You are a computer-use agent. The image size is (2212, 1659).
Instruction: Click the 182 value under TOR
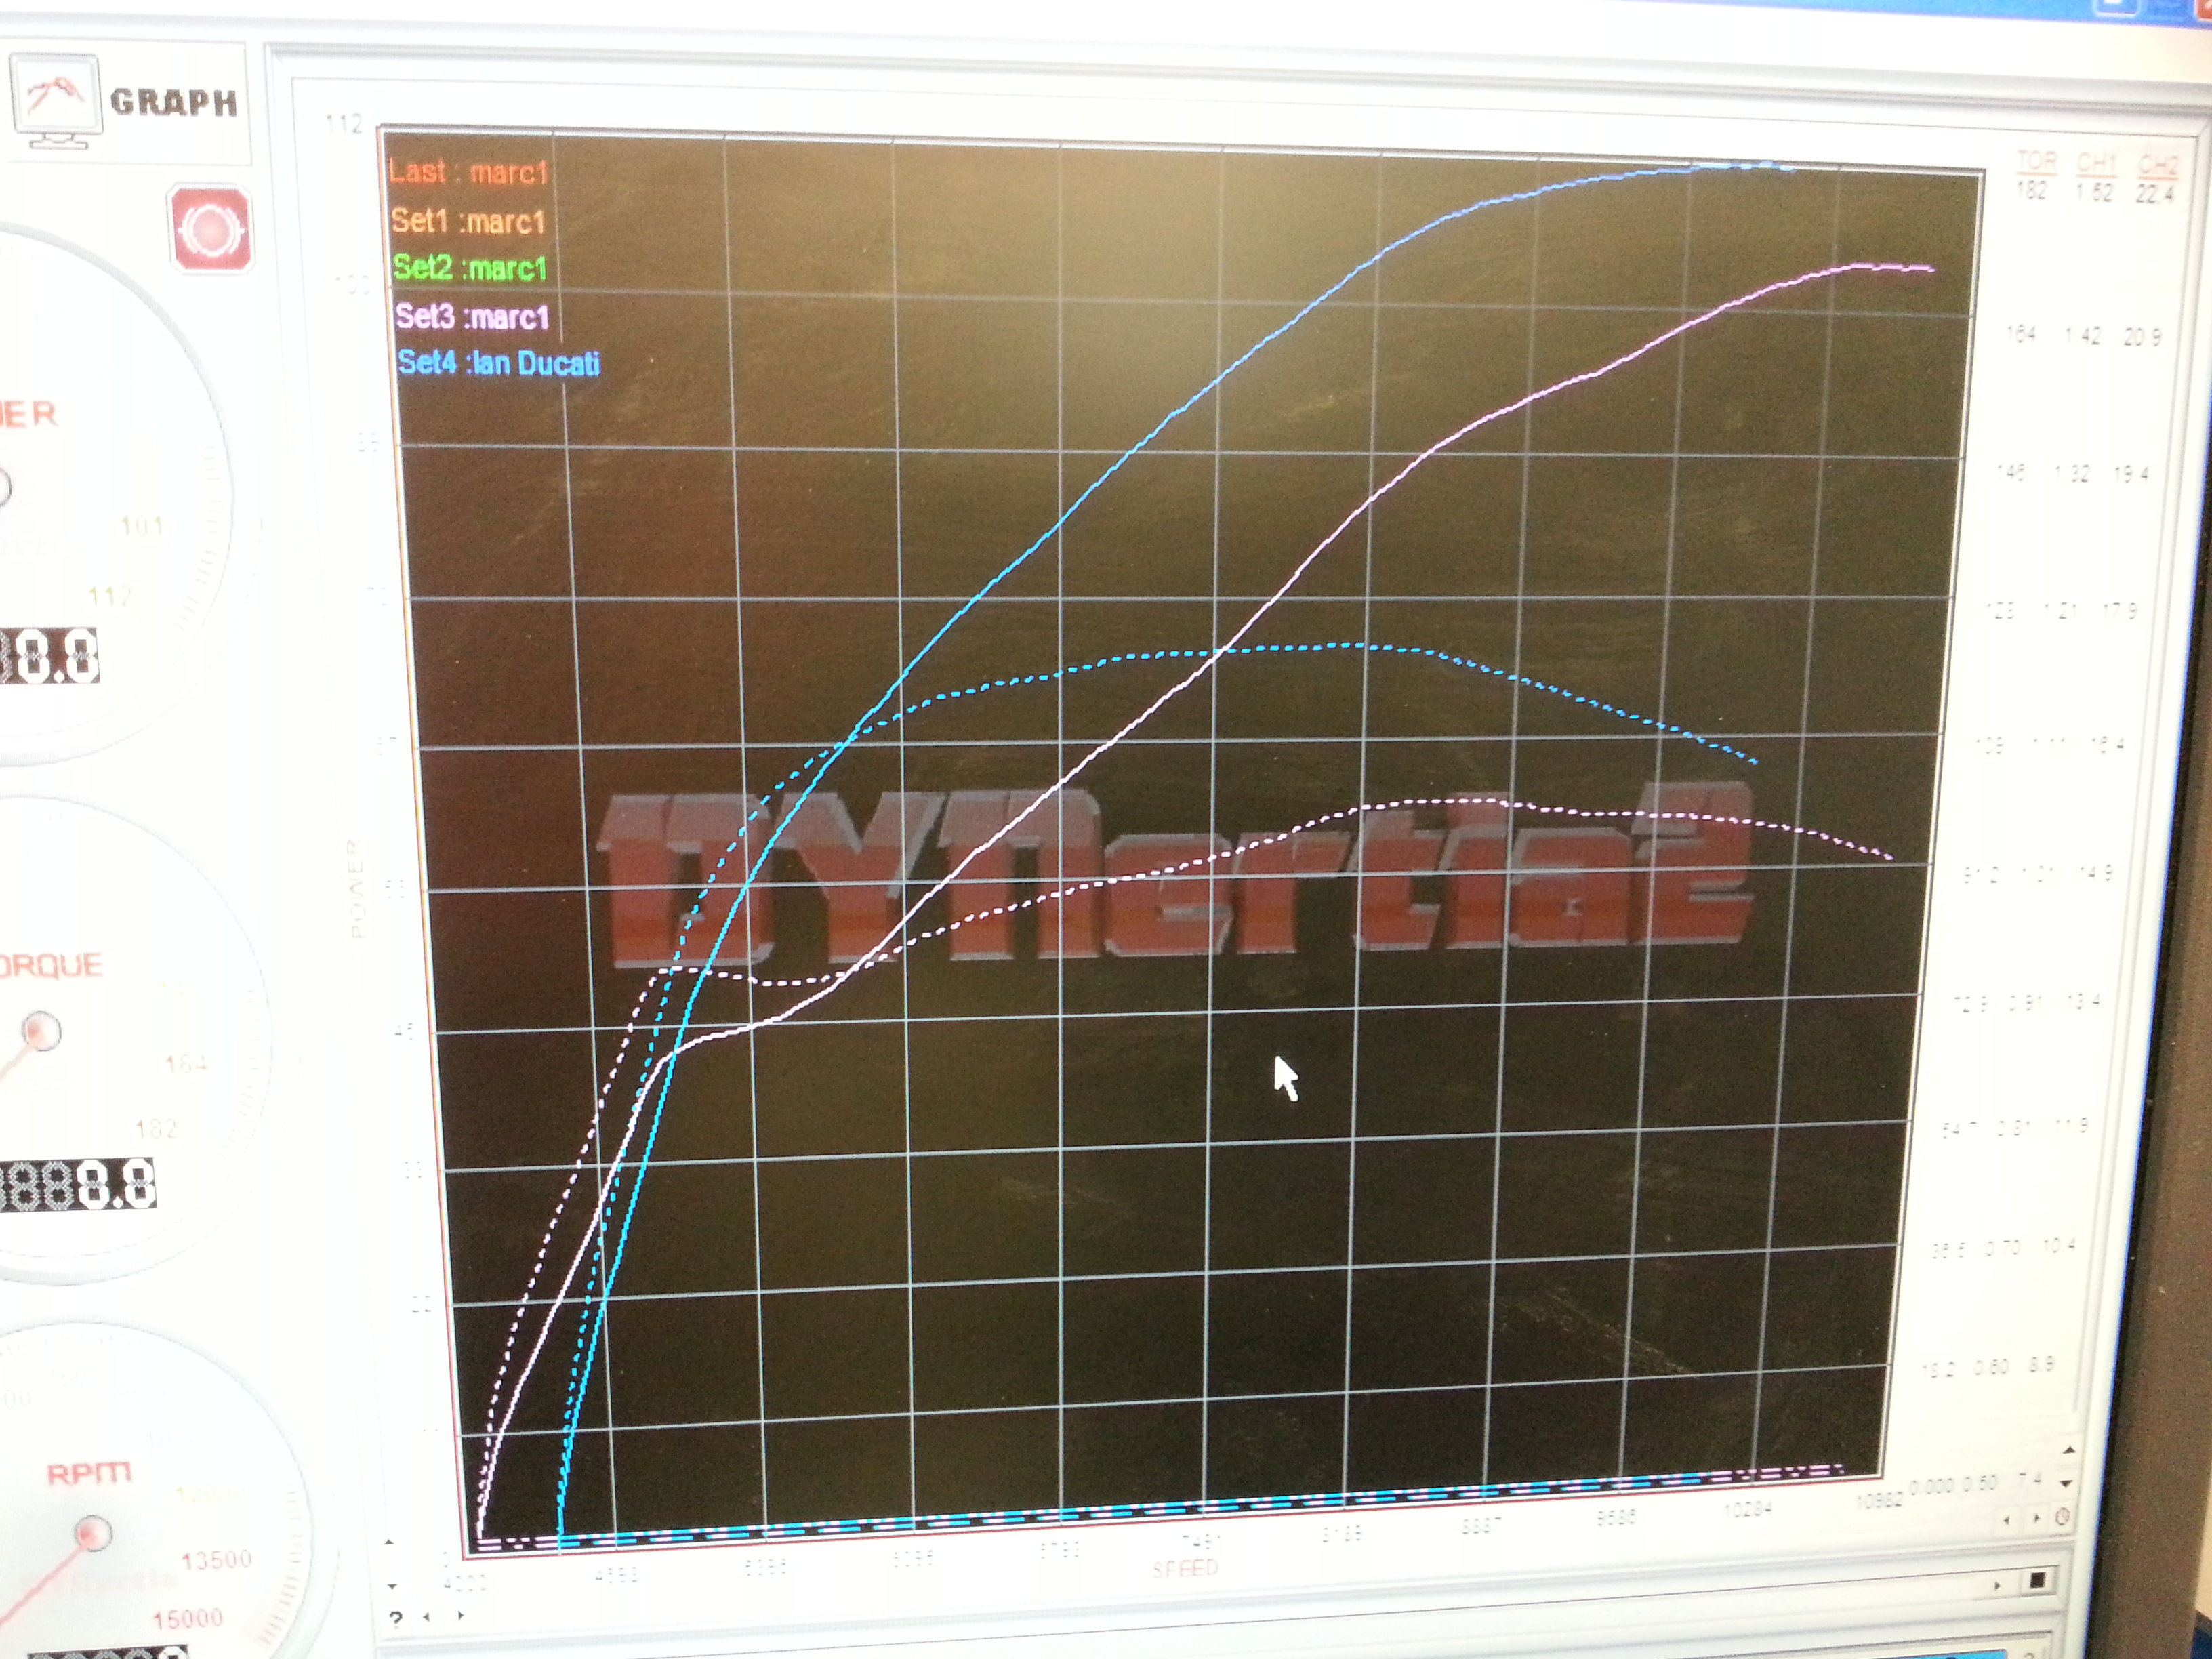[2032, 191]
